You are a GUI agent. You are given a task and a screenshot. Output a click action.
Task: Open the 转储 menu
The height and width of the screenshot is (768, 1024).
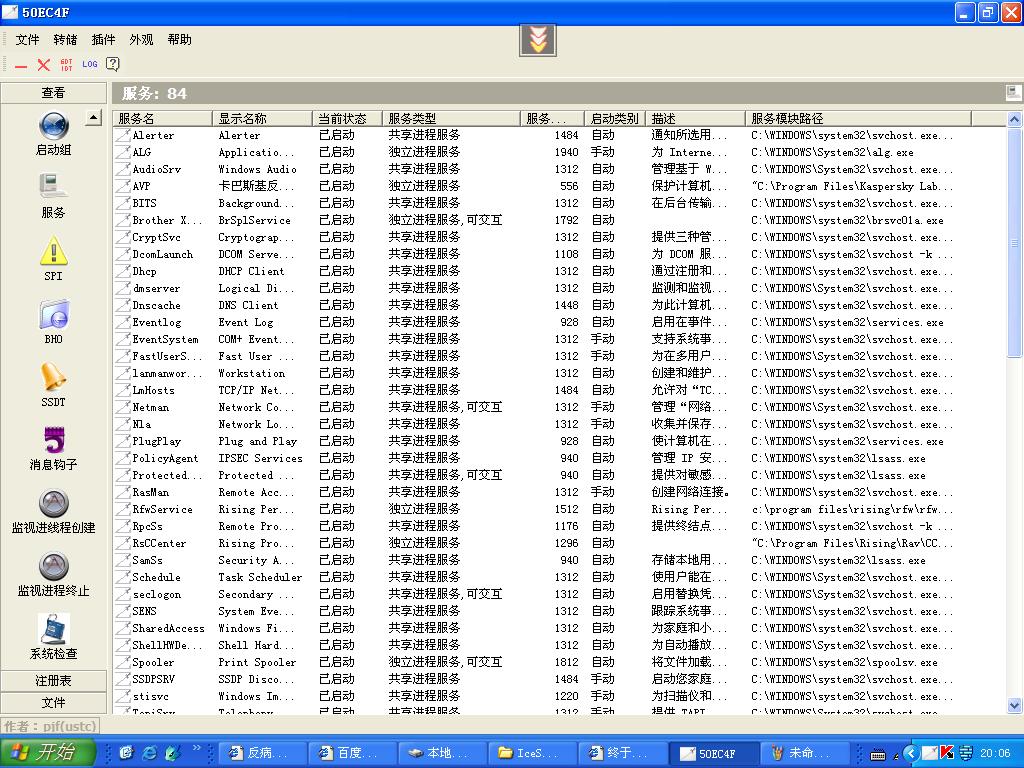click(65, 40)
